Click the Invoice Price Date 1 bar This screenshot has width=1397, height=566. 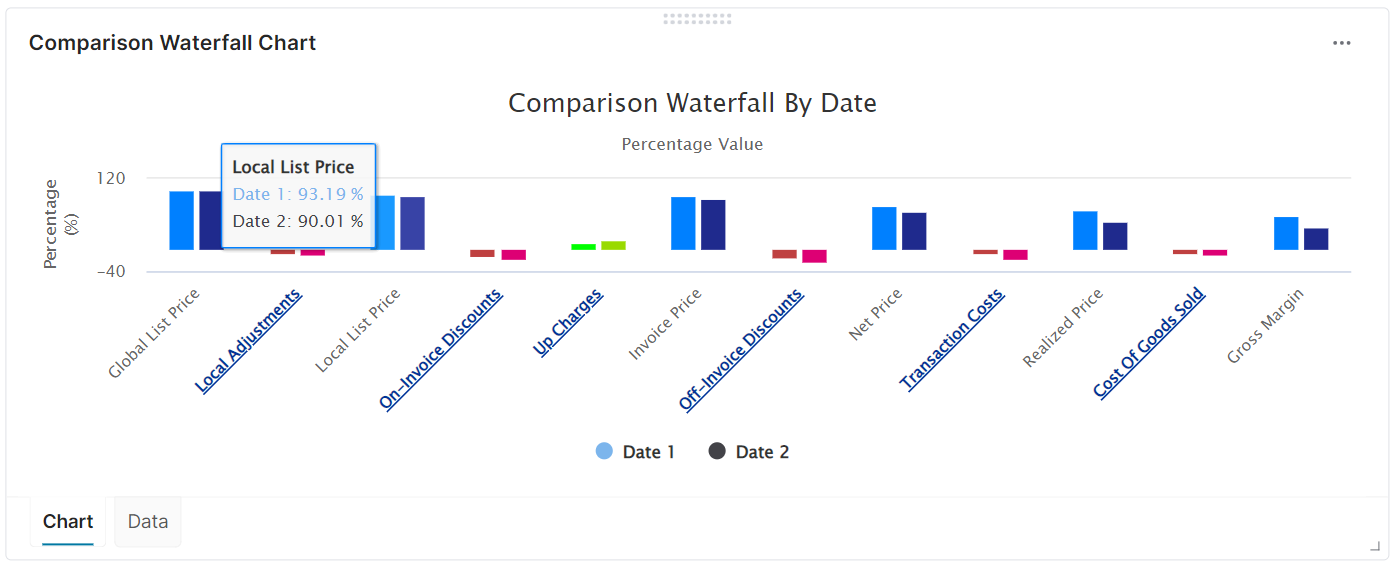[x=683, y=223]
